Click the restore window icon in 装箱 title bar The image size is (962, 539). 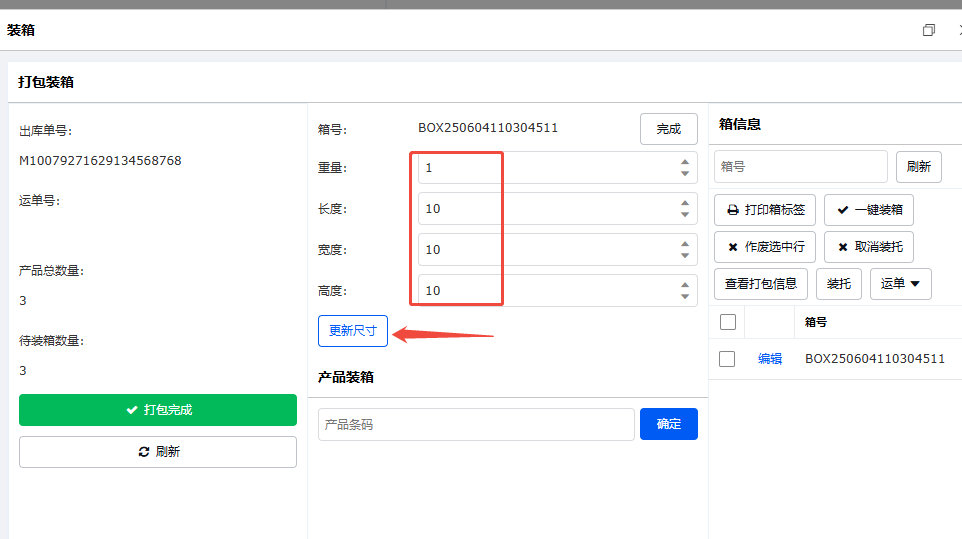(x=929, y=30)
